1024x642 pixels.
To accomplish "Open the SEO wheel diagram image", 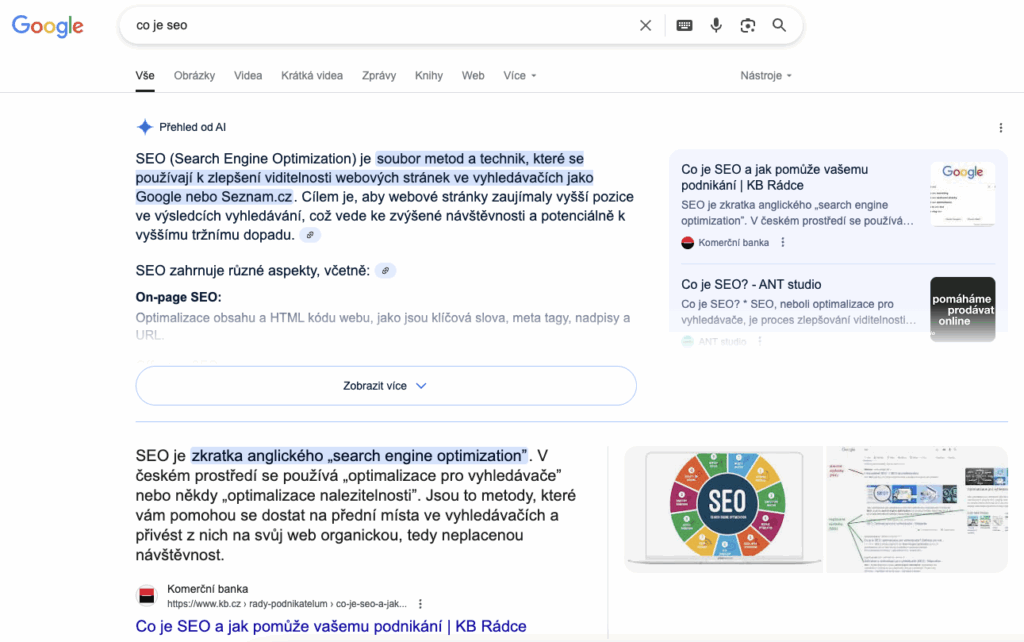I will (x=724, y=509).
